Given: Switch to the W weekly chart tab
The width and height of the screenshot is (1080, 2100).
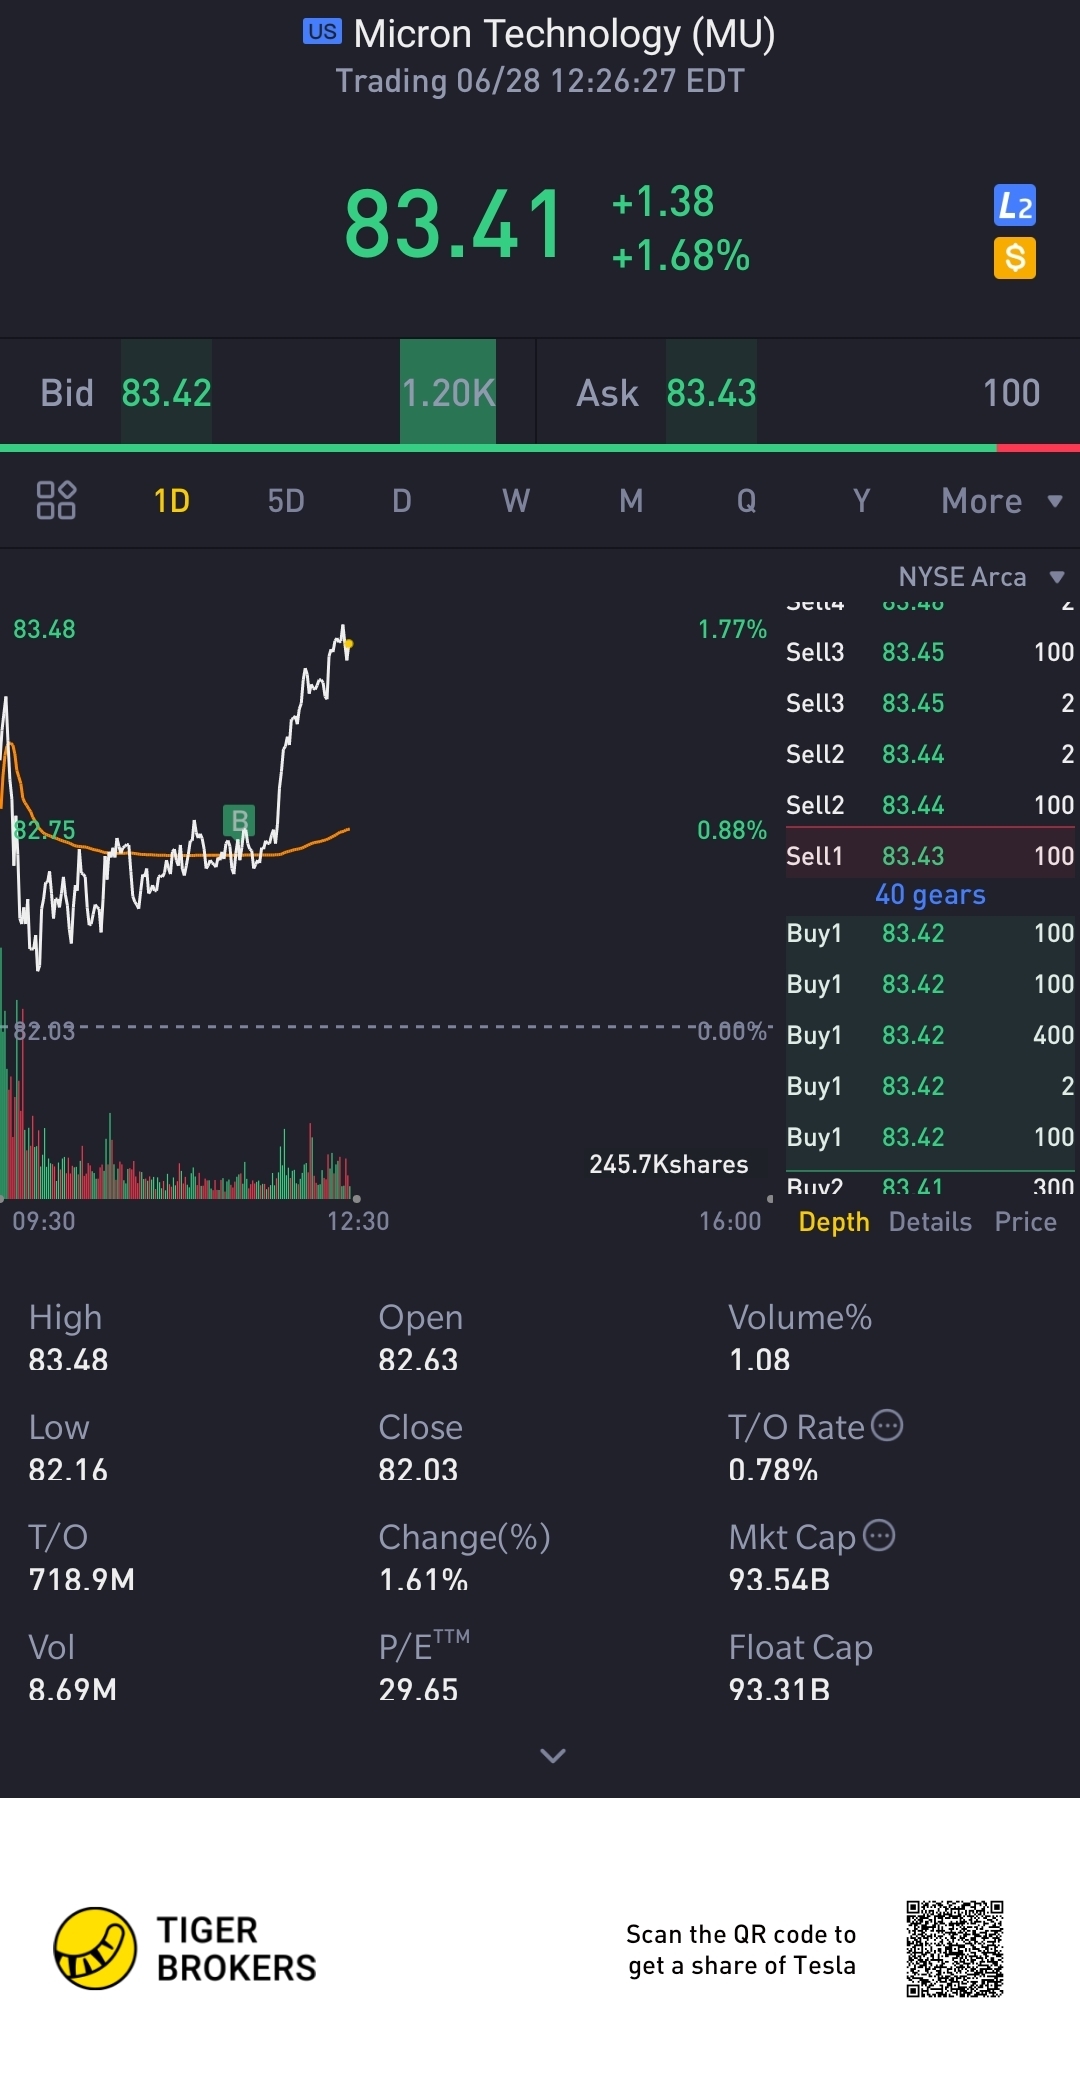Looking at the screenshot, I should coord(516,500).
